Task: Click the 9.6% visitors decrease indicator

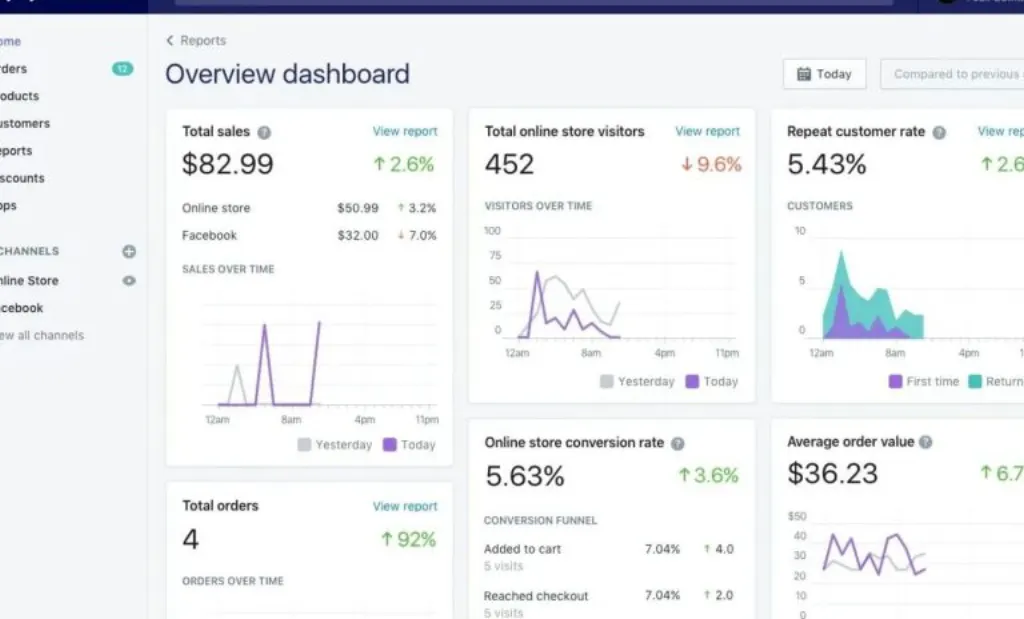Action: [x=711, y=164]
